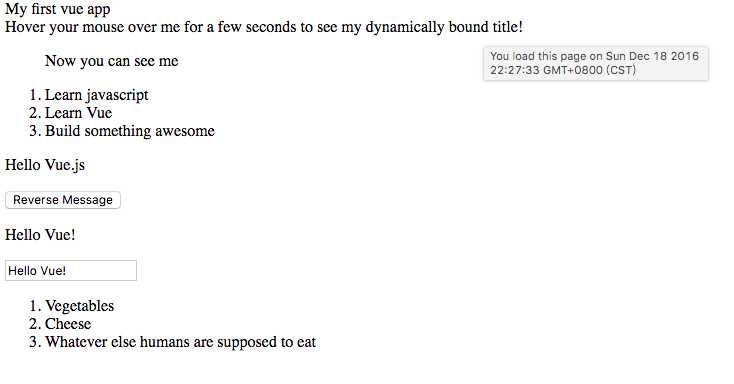This screenshot has height=384, width=734.
Task: Select the 'Cheese' list item
Action: (x=68, y=324)
